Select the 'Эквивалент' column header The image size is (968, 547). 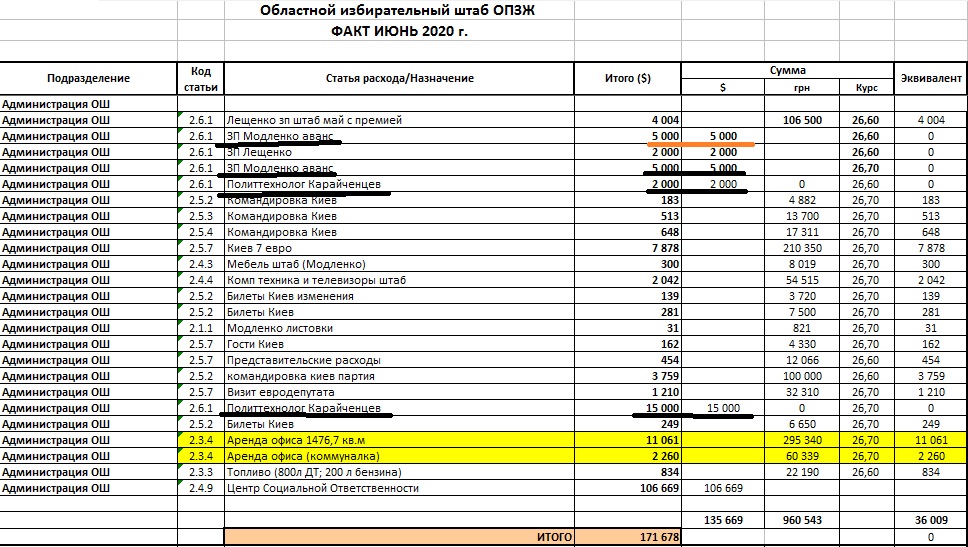931,78
